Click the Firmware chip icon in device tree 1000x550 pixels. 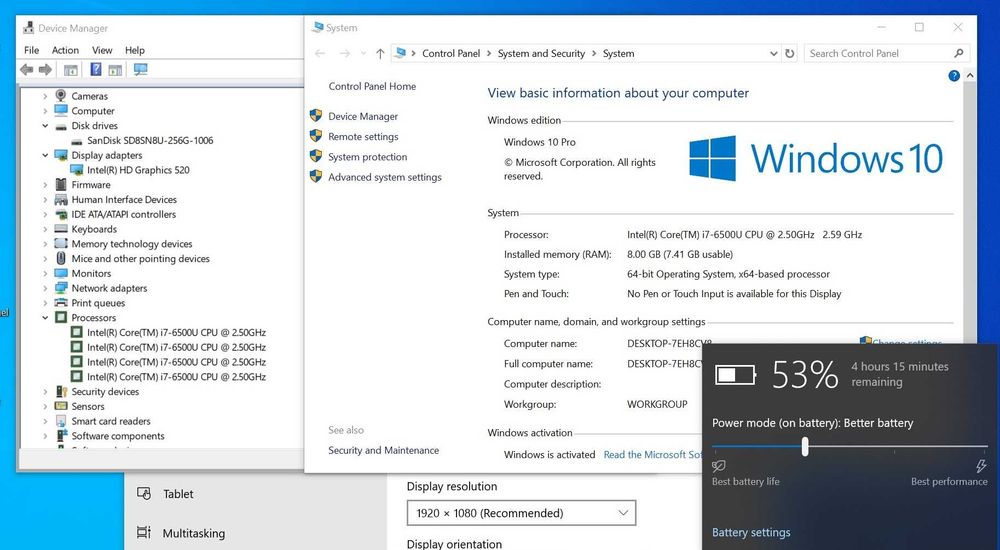coord(61,184)
